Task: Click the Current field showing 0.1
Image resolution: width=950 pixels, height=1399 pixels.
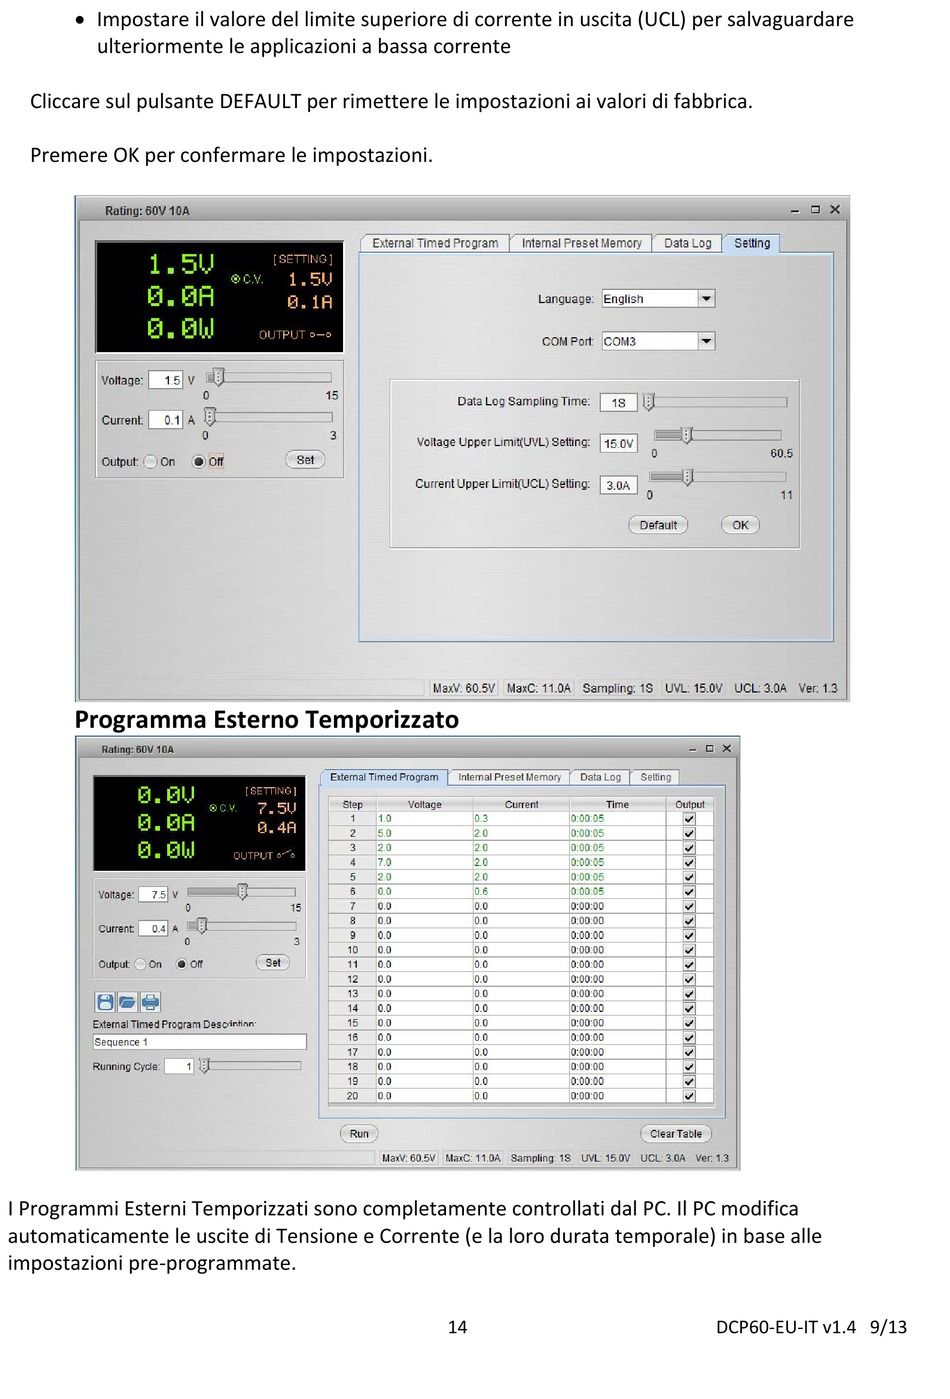Action: [166, 420]
